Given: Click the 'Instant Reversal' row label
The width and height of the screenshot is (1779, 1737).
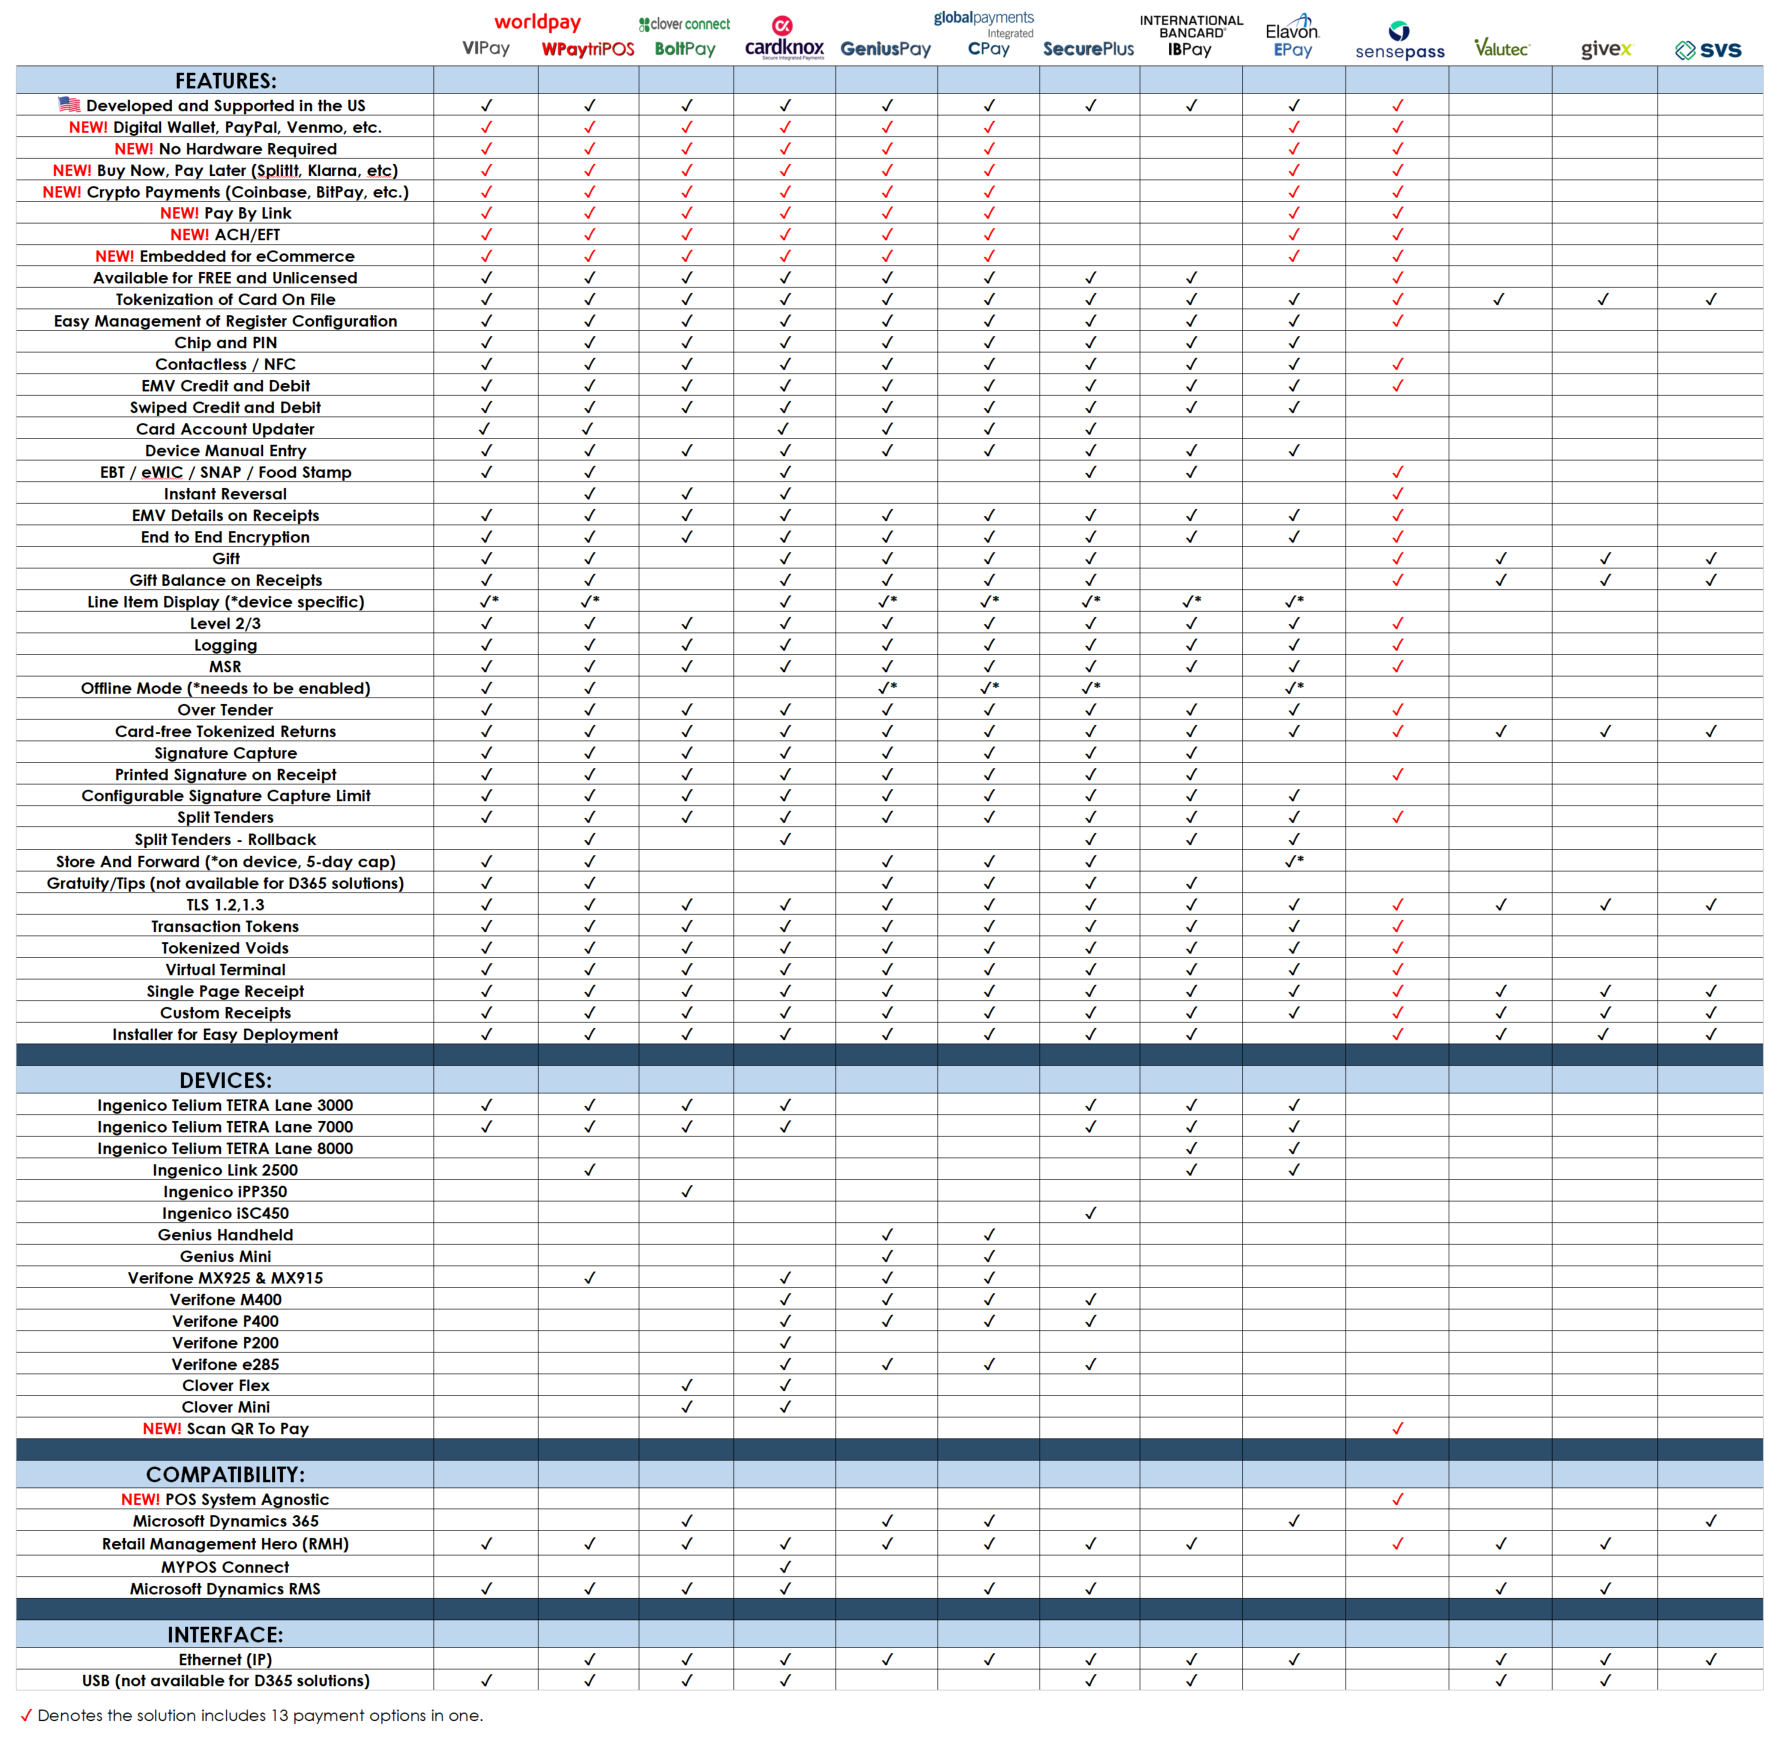Looking at the screenshot, I should tap(226, 494).
